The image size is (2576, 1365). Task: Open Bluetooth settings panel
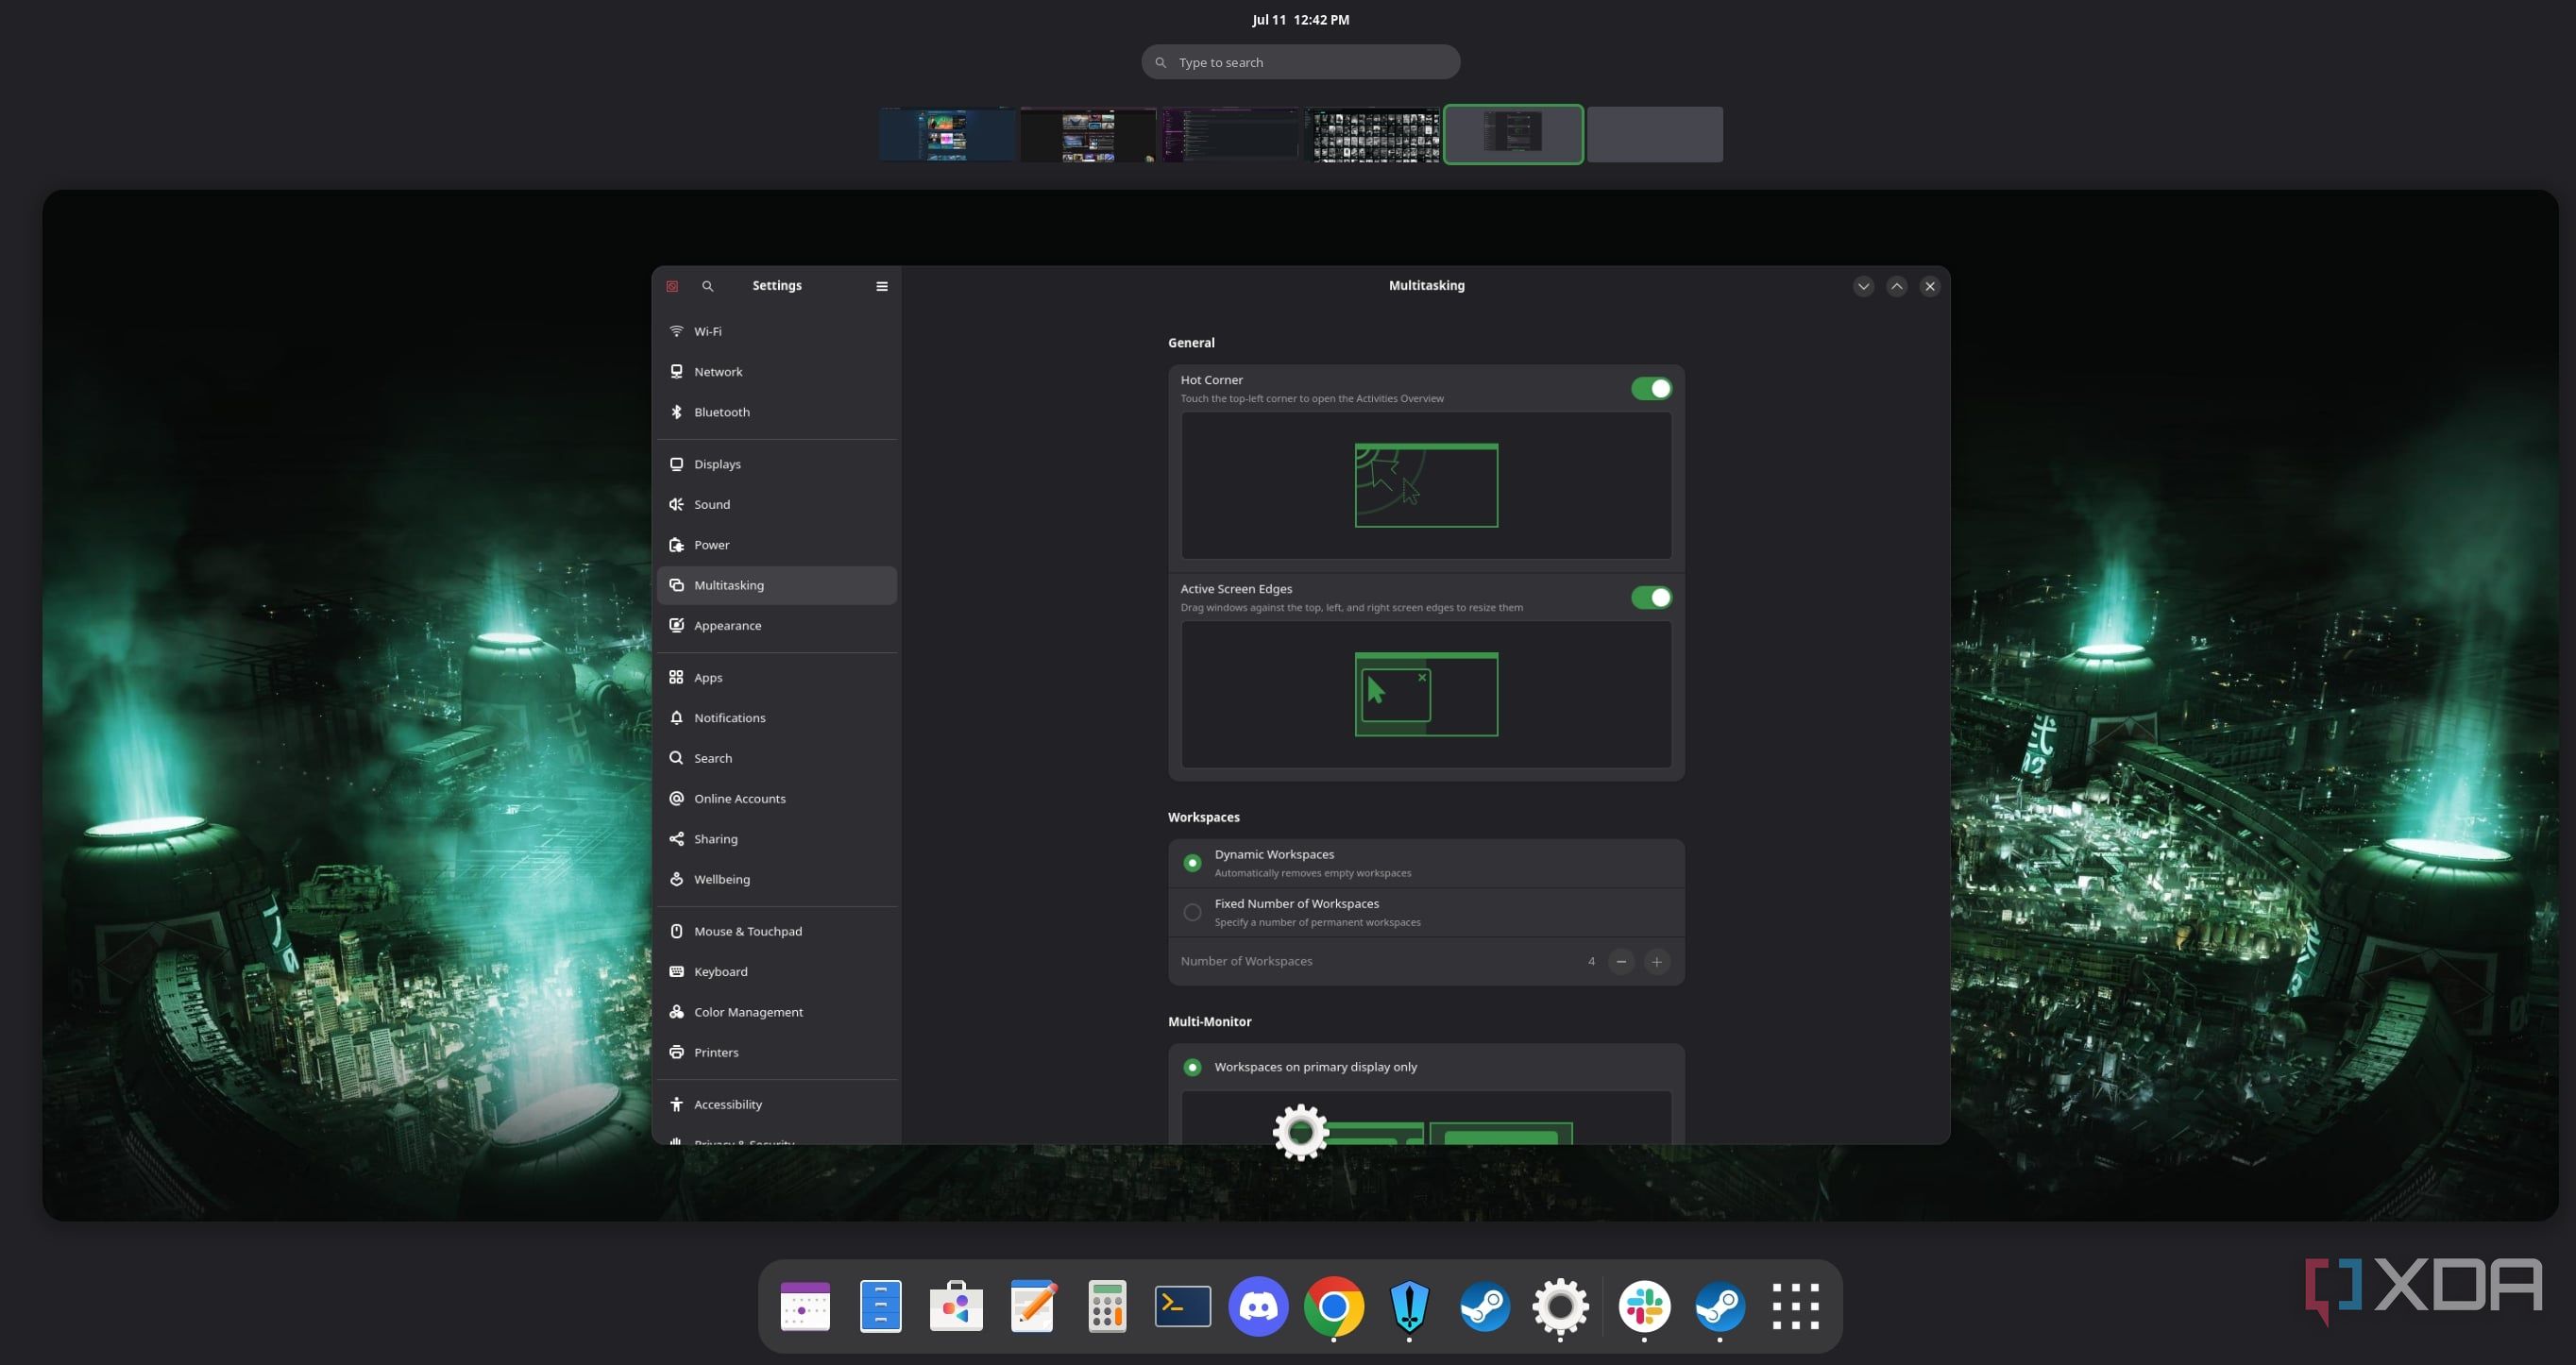(x=777, y=412)
